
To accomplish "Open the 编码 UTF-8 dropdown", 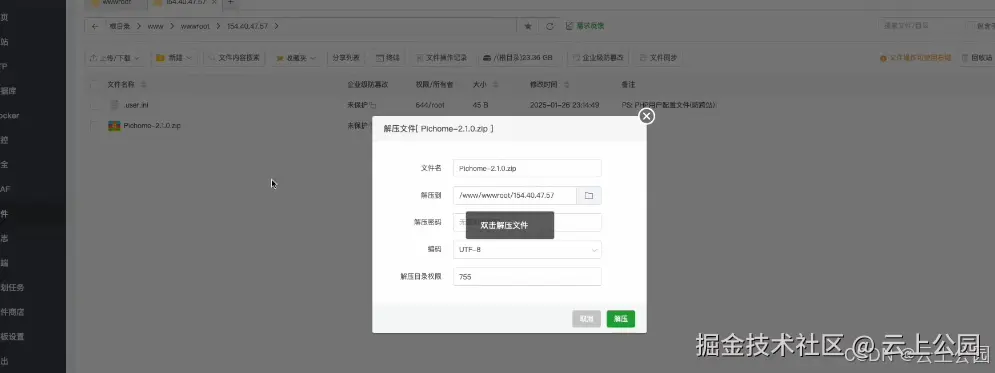I will 527,249.
